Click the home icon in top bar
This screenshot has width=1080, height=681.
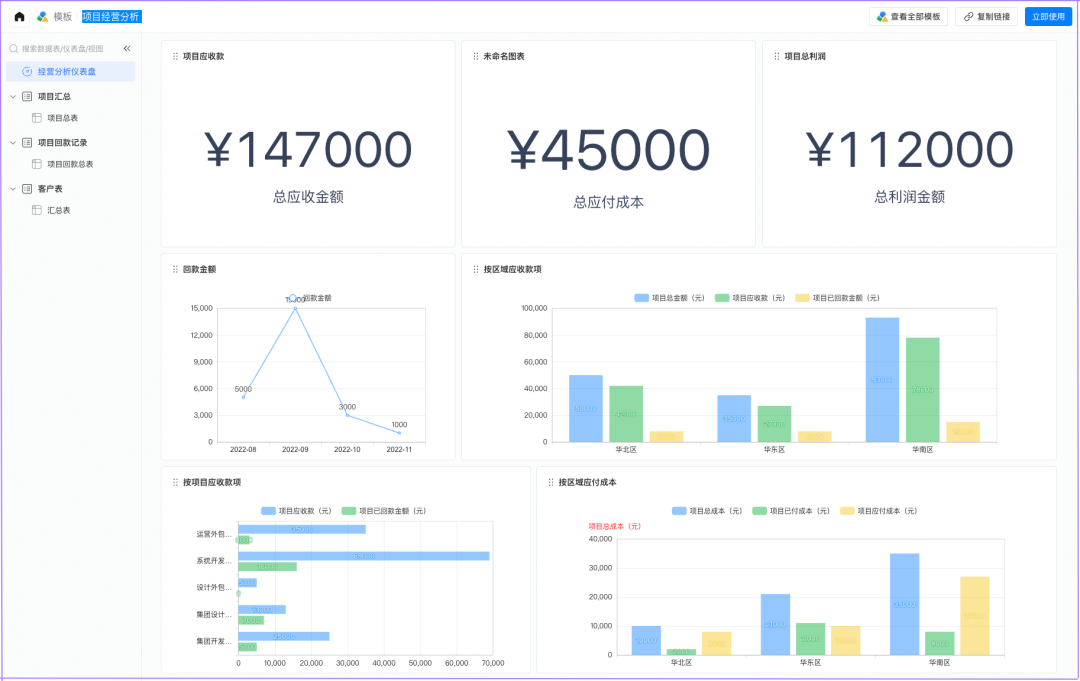point(19,17)
